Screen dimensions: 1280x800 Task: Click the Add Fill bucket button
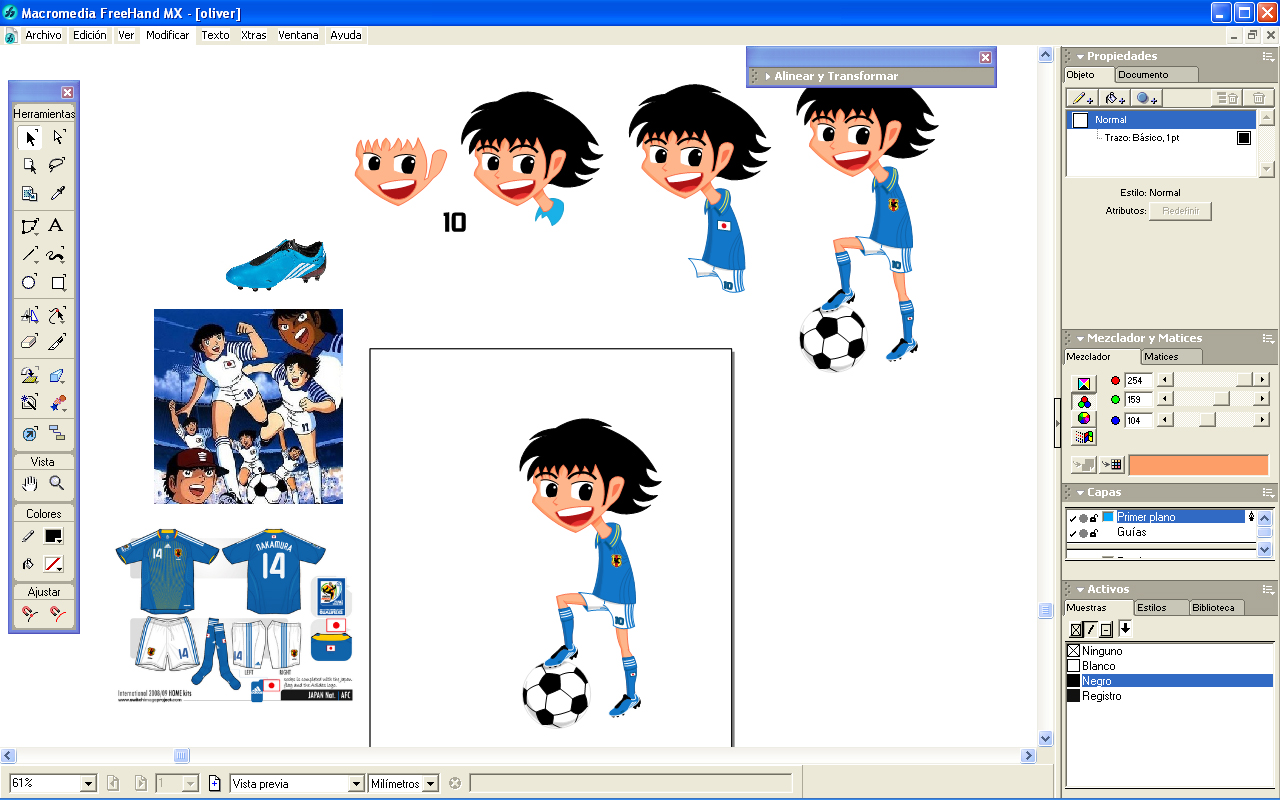[x=1115, y=98]
